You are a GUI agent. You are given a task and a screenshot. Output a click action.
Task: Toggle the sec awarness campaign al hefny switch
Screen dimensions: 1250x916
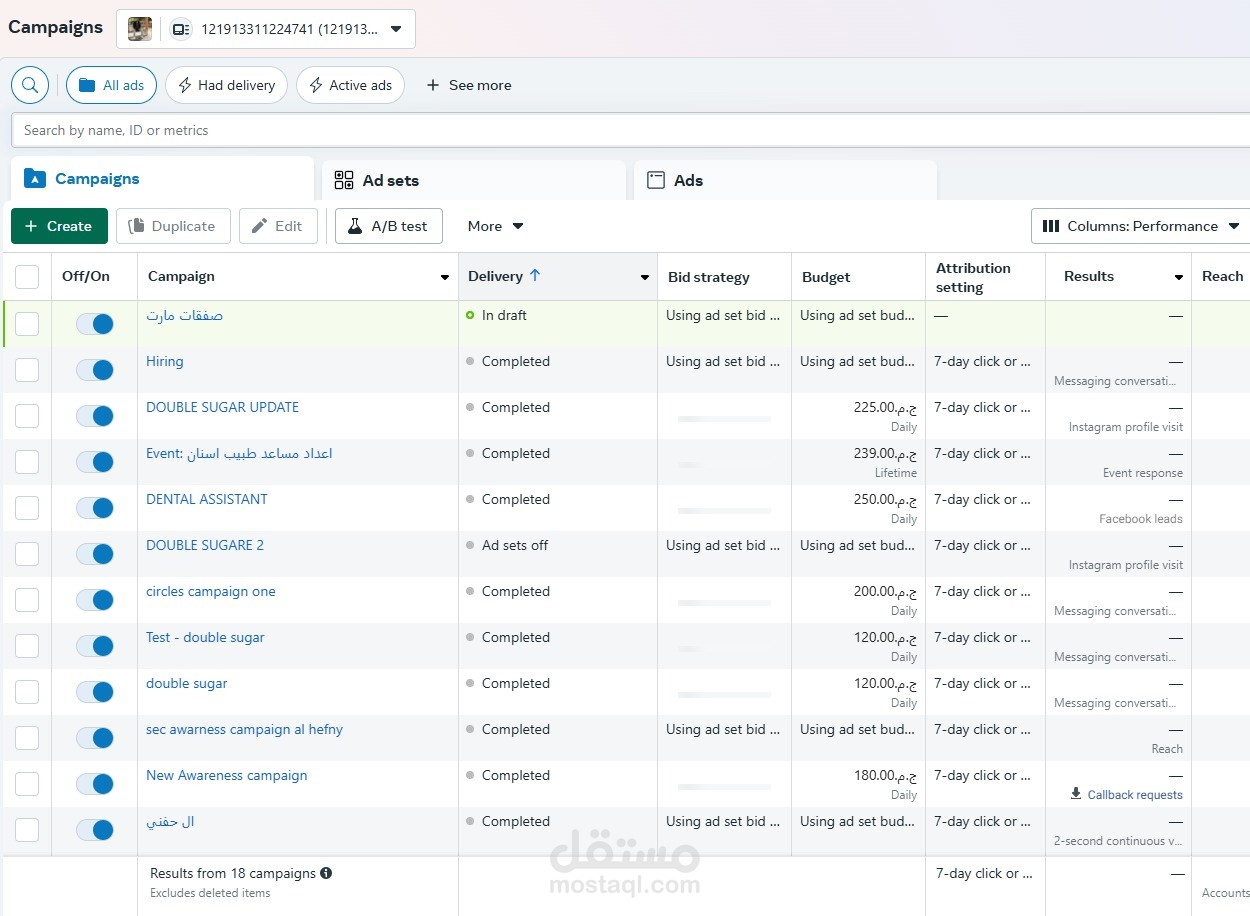click(95, 737)
